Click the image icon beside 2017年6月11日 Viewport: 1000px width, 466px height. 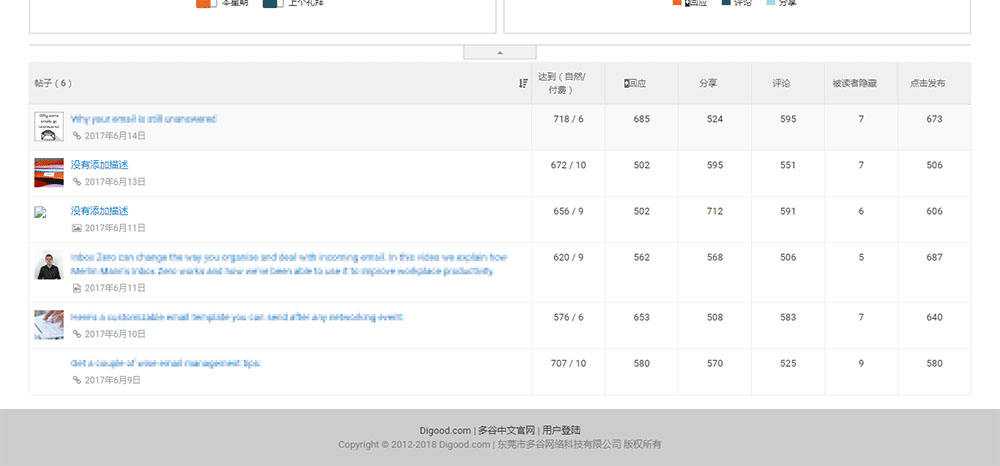click(77, 228)
